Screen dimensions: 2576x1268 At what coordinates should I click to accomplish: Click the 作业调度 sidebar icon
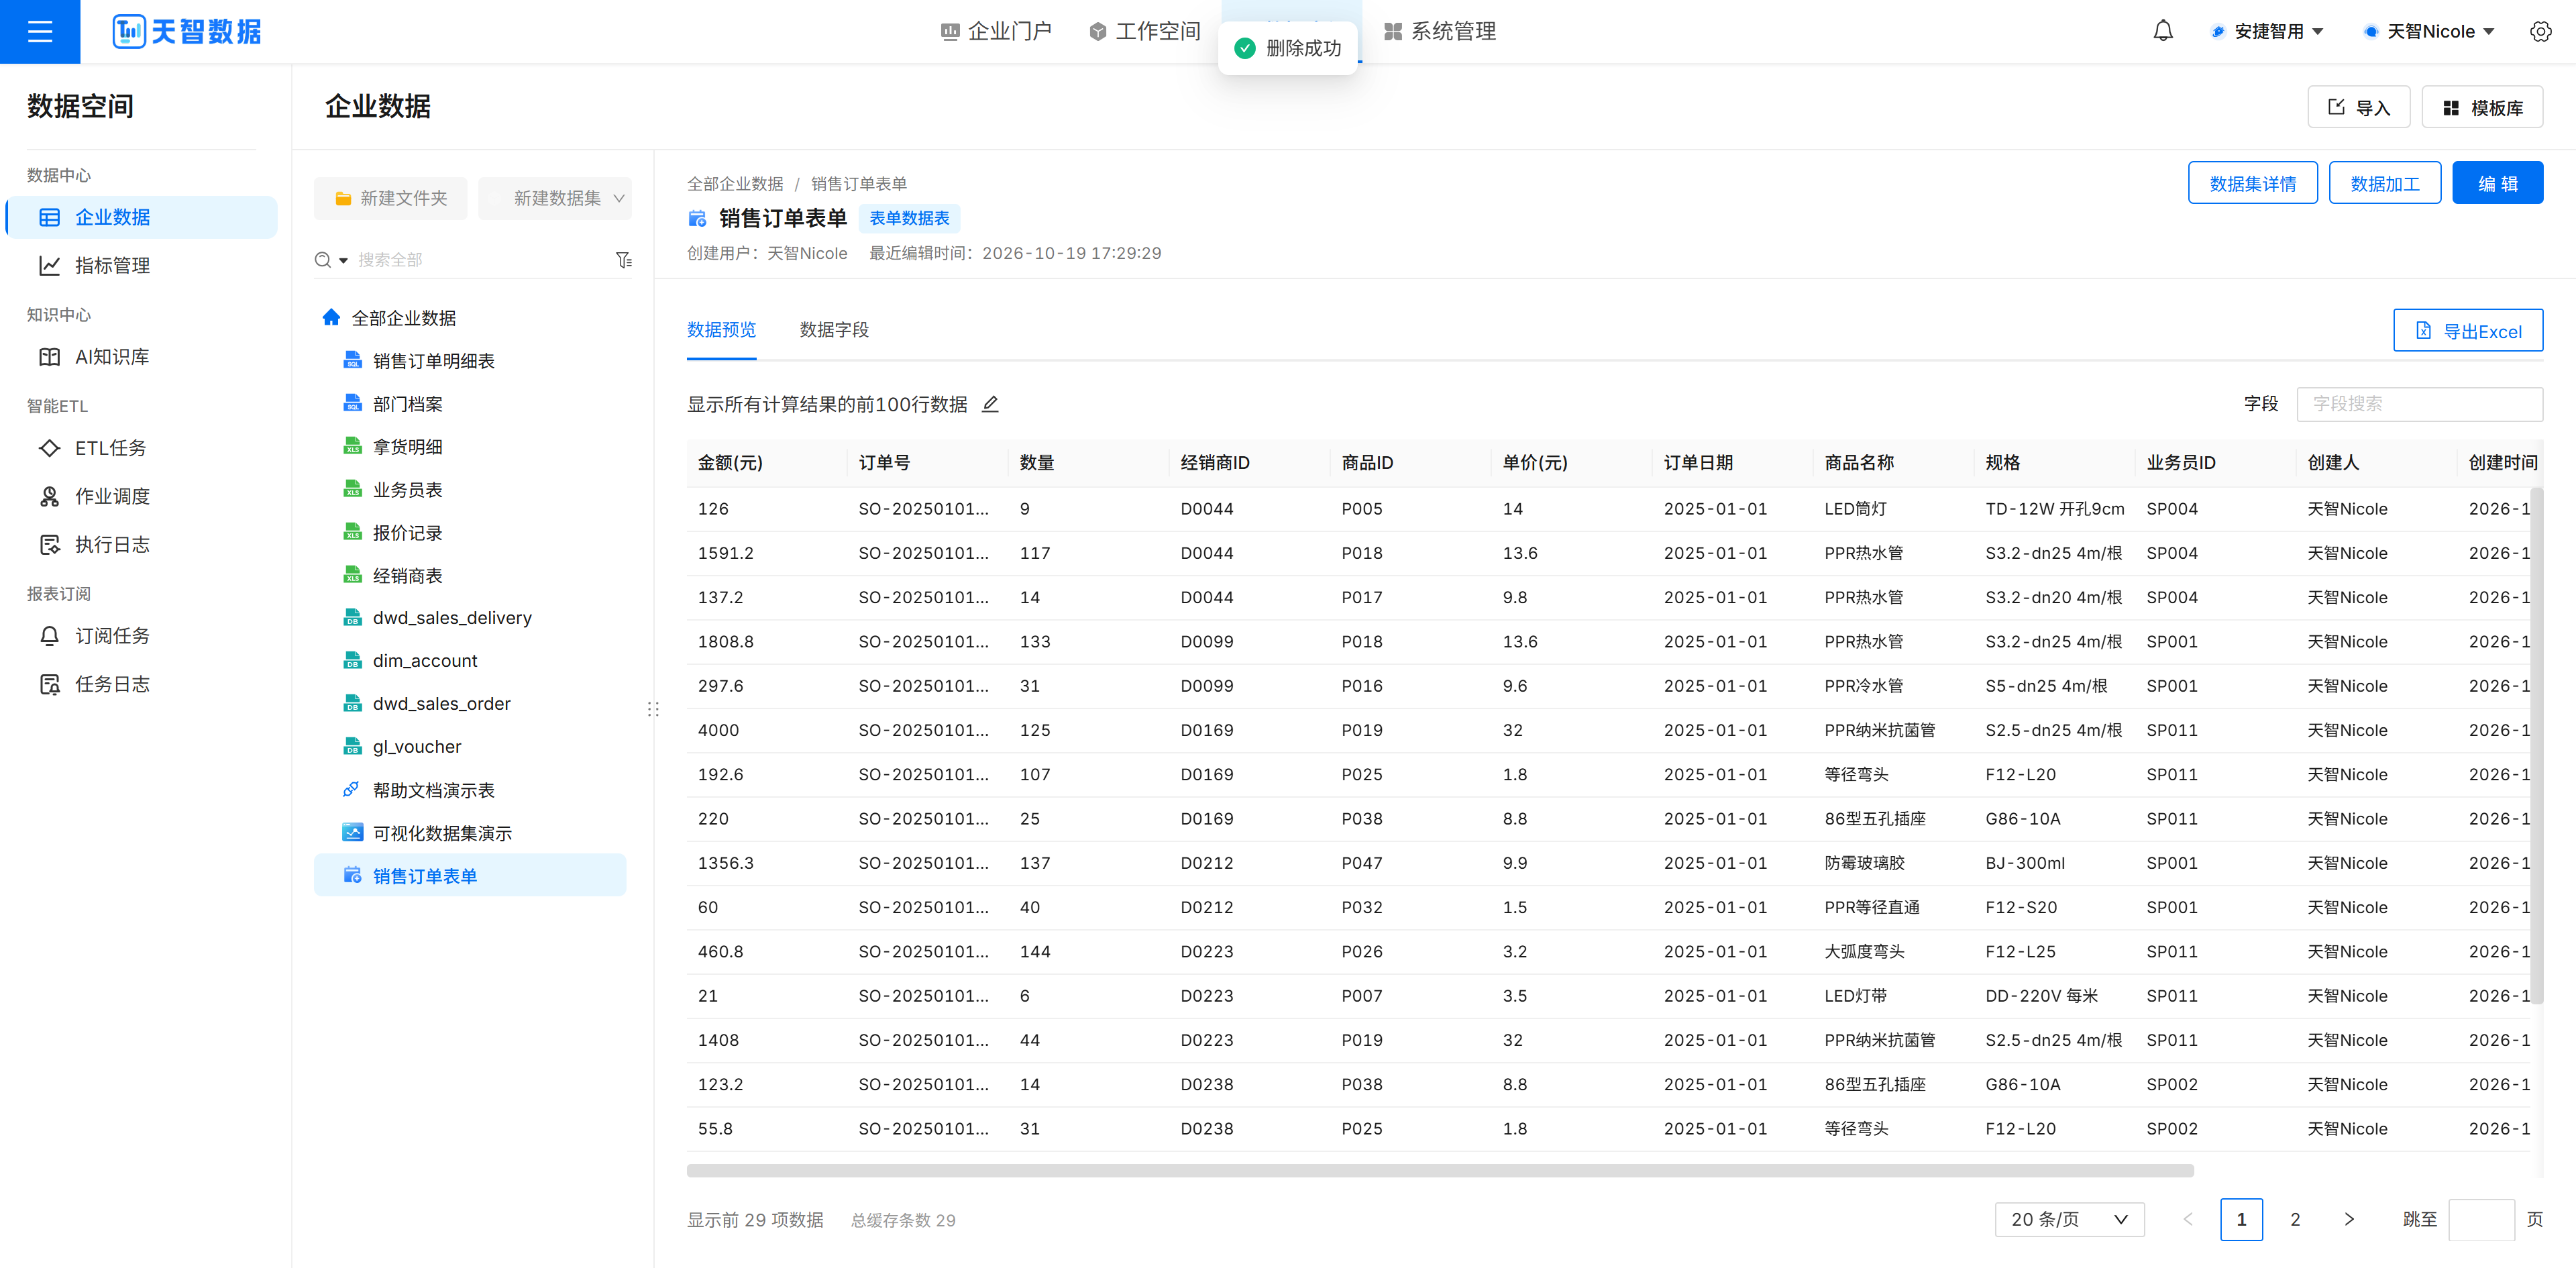click(x=49, y=496)
